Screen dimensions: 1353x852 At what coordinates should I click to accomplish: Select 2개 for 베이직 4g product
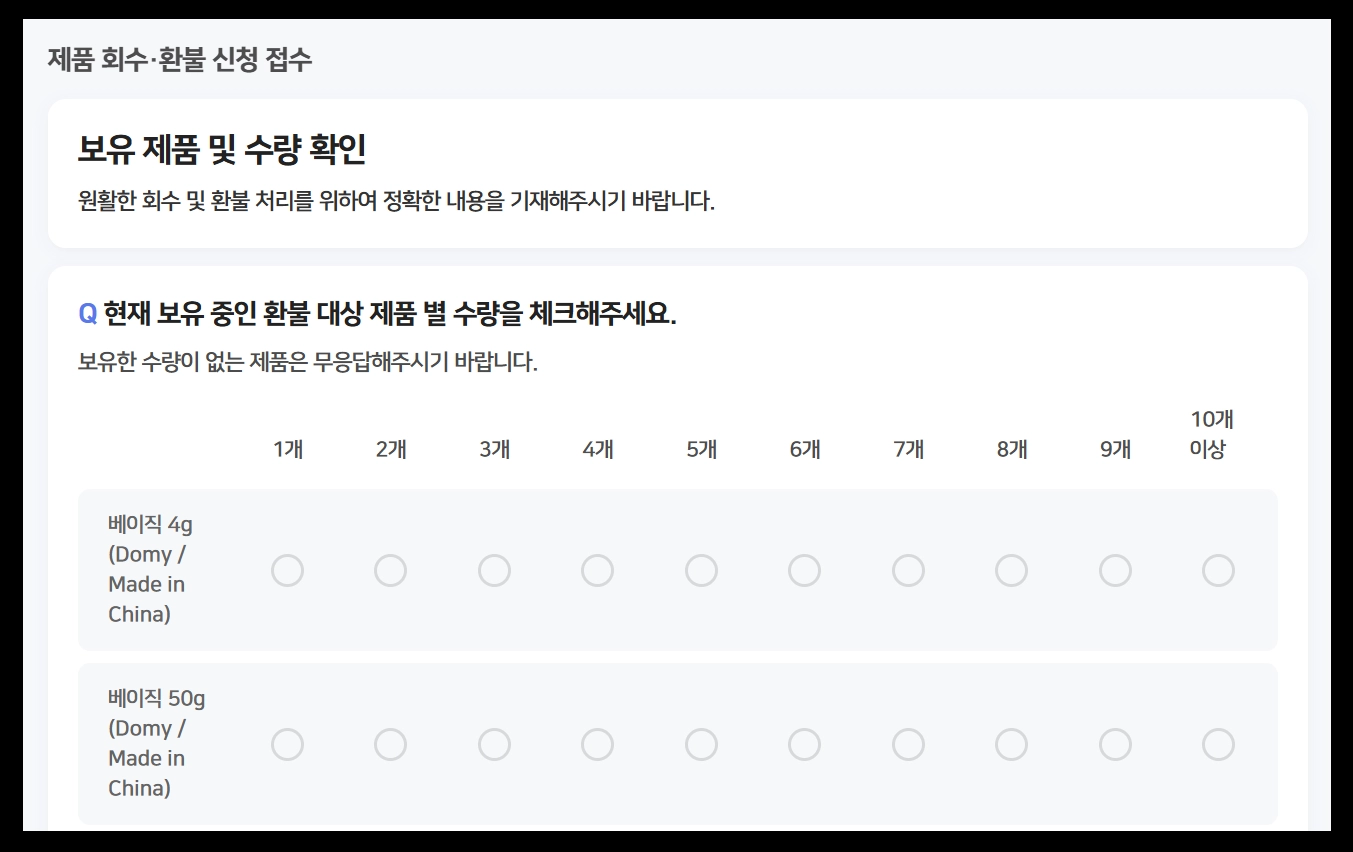coord(391,570)
